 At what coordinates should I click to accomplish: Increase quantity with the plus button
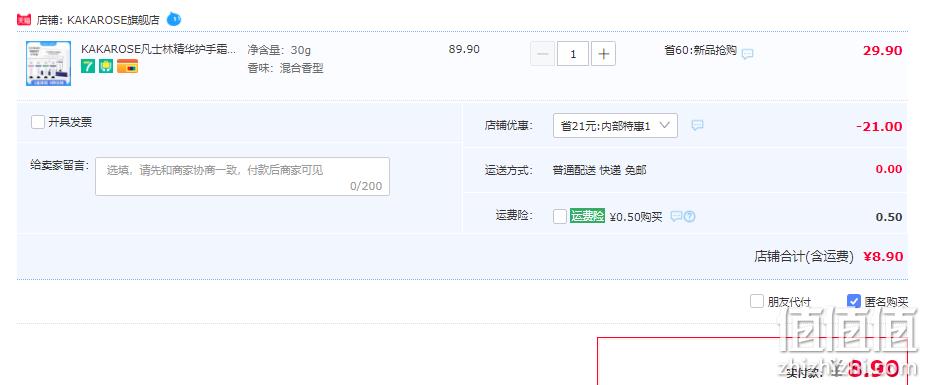[604, 54]
